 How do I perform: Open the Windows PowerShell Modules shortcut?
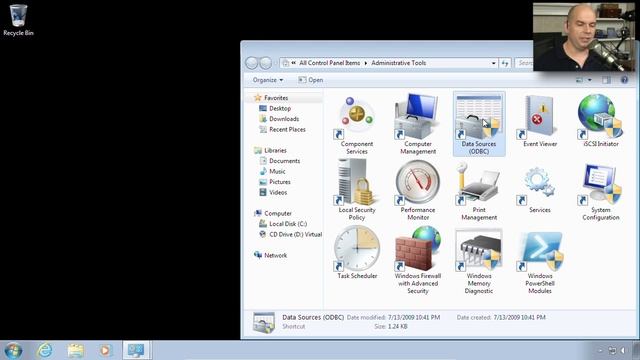[x=540, y=261]
